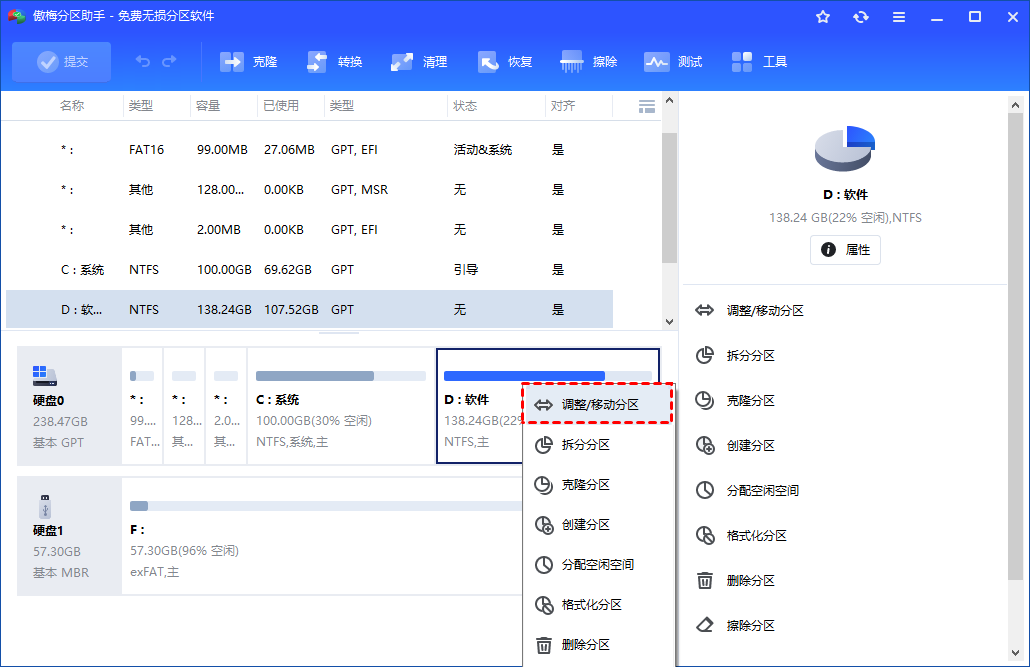Select the 擦除 (Wipe) toolbar icon
The width and height of the screenshot is (1030, 667).
pyautogui.click(x=590, y=61)
